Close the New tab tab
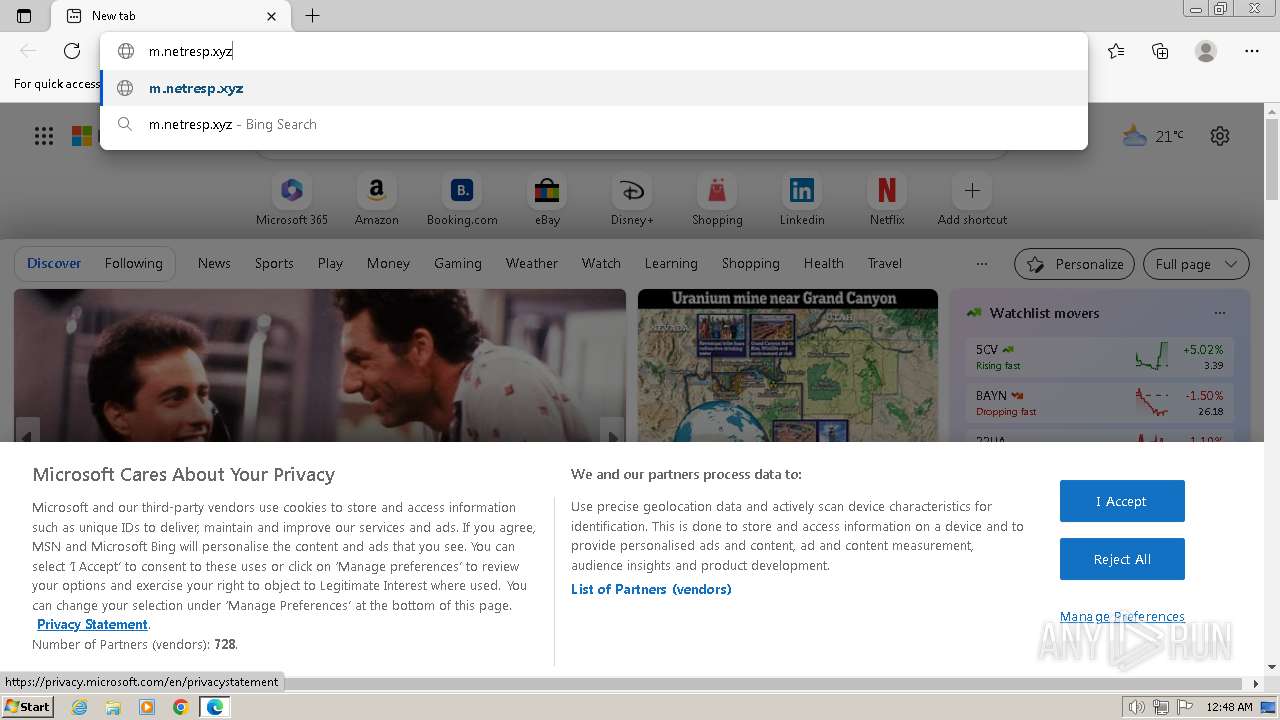 click(x=272, y=16)
